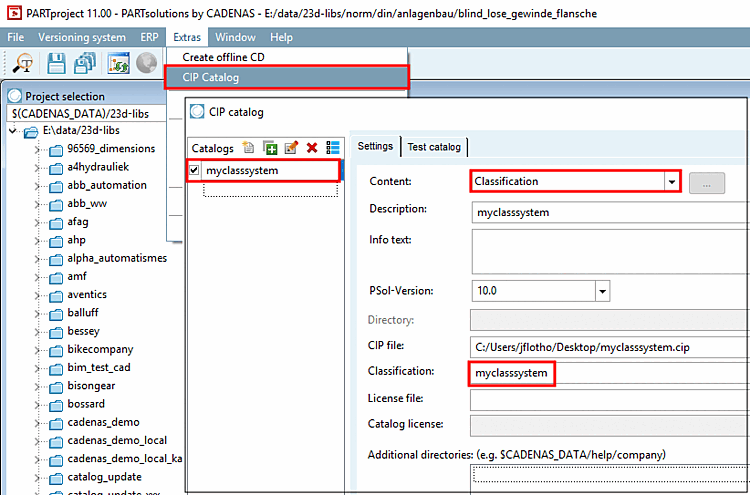
Task: Click the text search magnifier toolbar icon
Action: 22,63
